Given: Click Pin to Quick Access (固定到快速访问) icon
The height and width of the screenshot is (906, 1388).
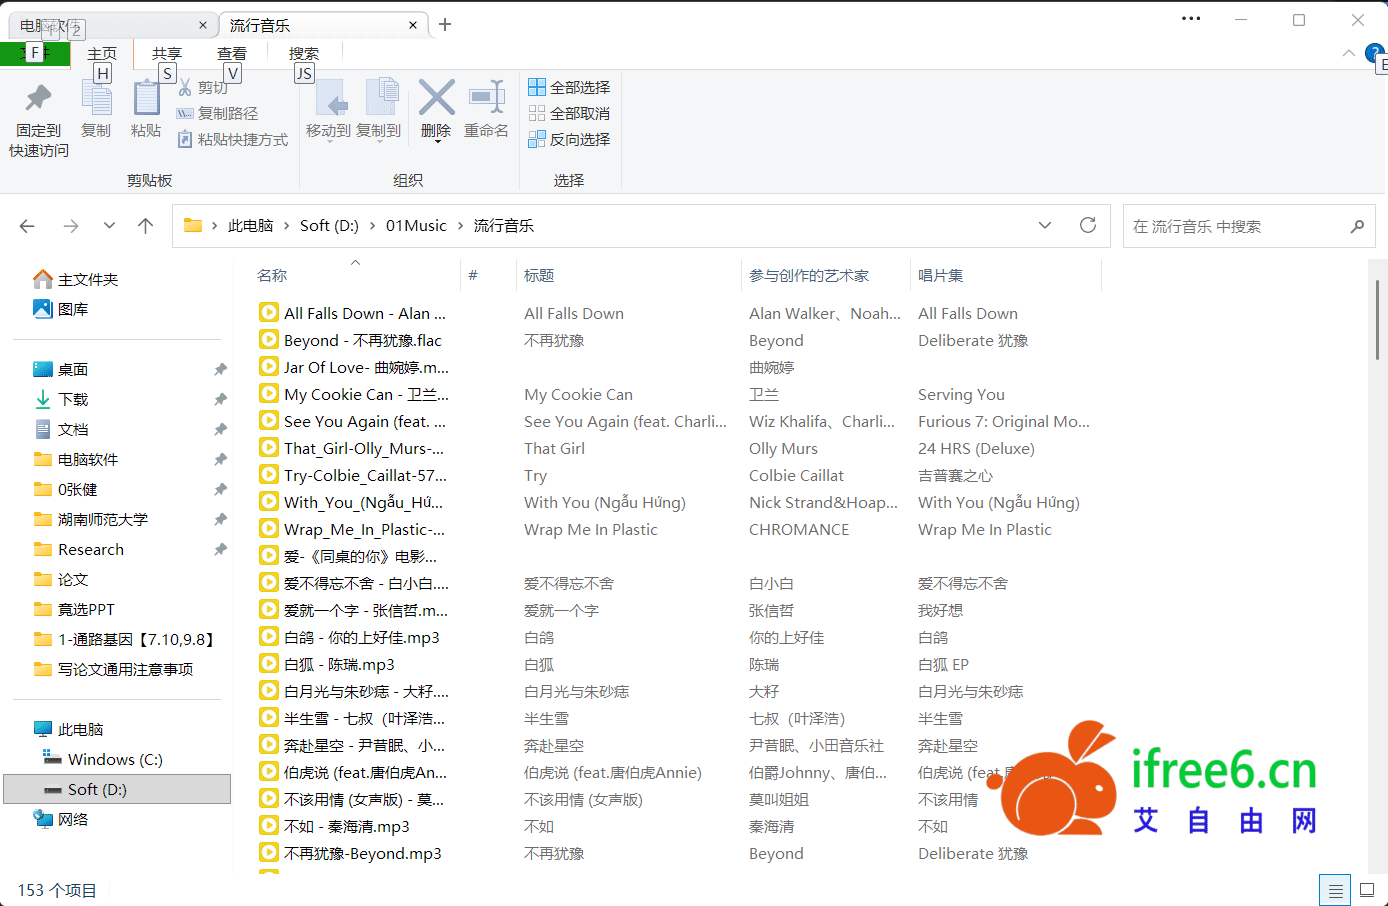Looking at the screenshot, I should pos(38,99).
